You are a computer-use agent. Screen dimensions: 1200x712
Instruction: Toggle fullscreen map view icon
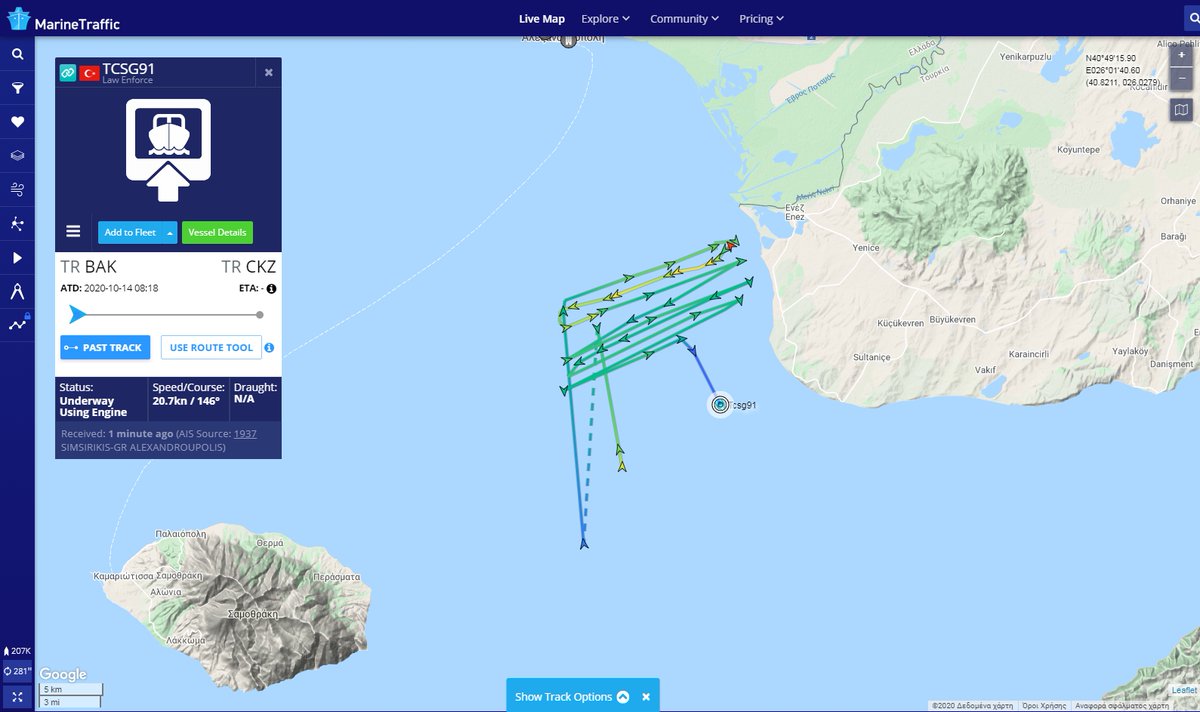pos(17,696)
